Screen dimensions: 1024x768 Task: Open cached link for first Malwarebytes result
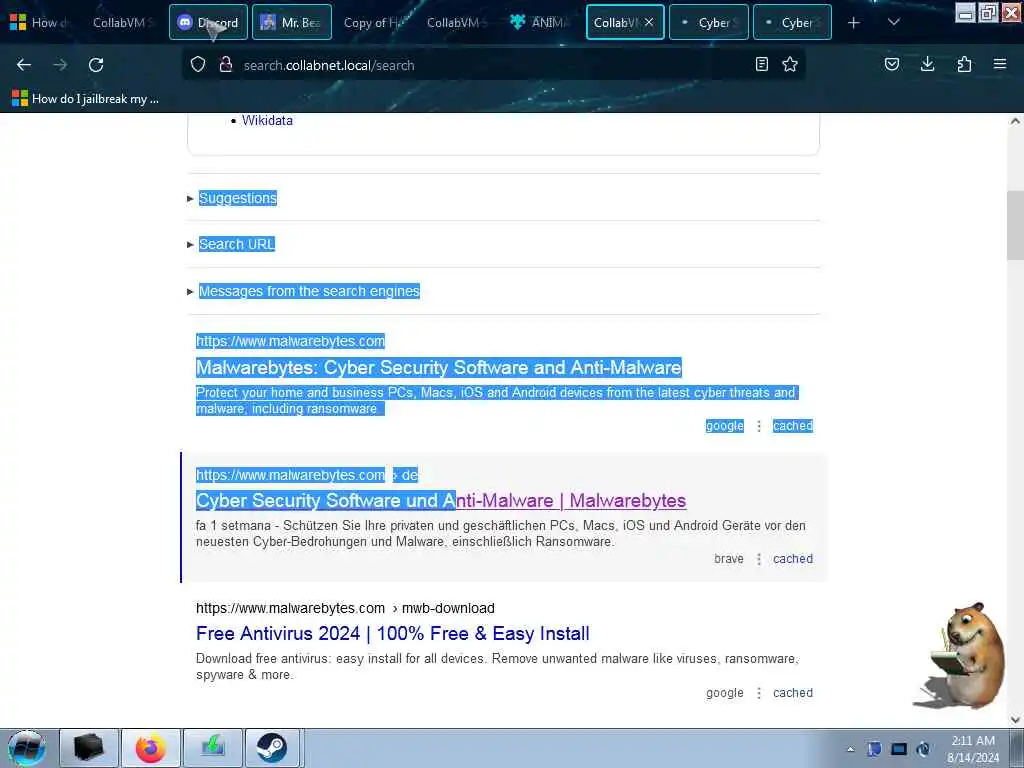(x=793, y=426)
